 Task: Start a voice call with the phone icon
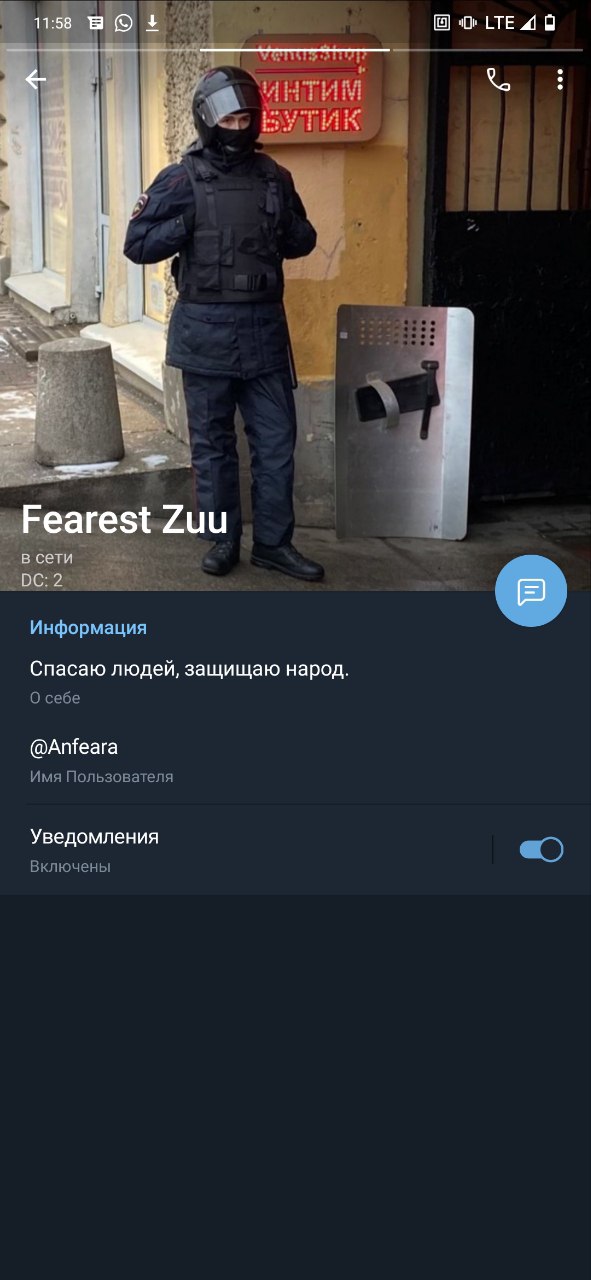[x=498, y=80]
